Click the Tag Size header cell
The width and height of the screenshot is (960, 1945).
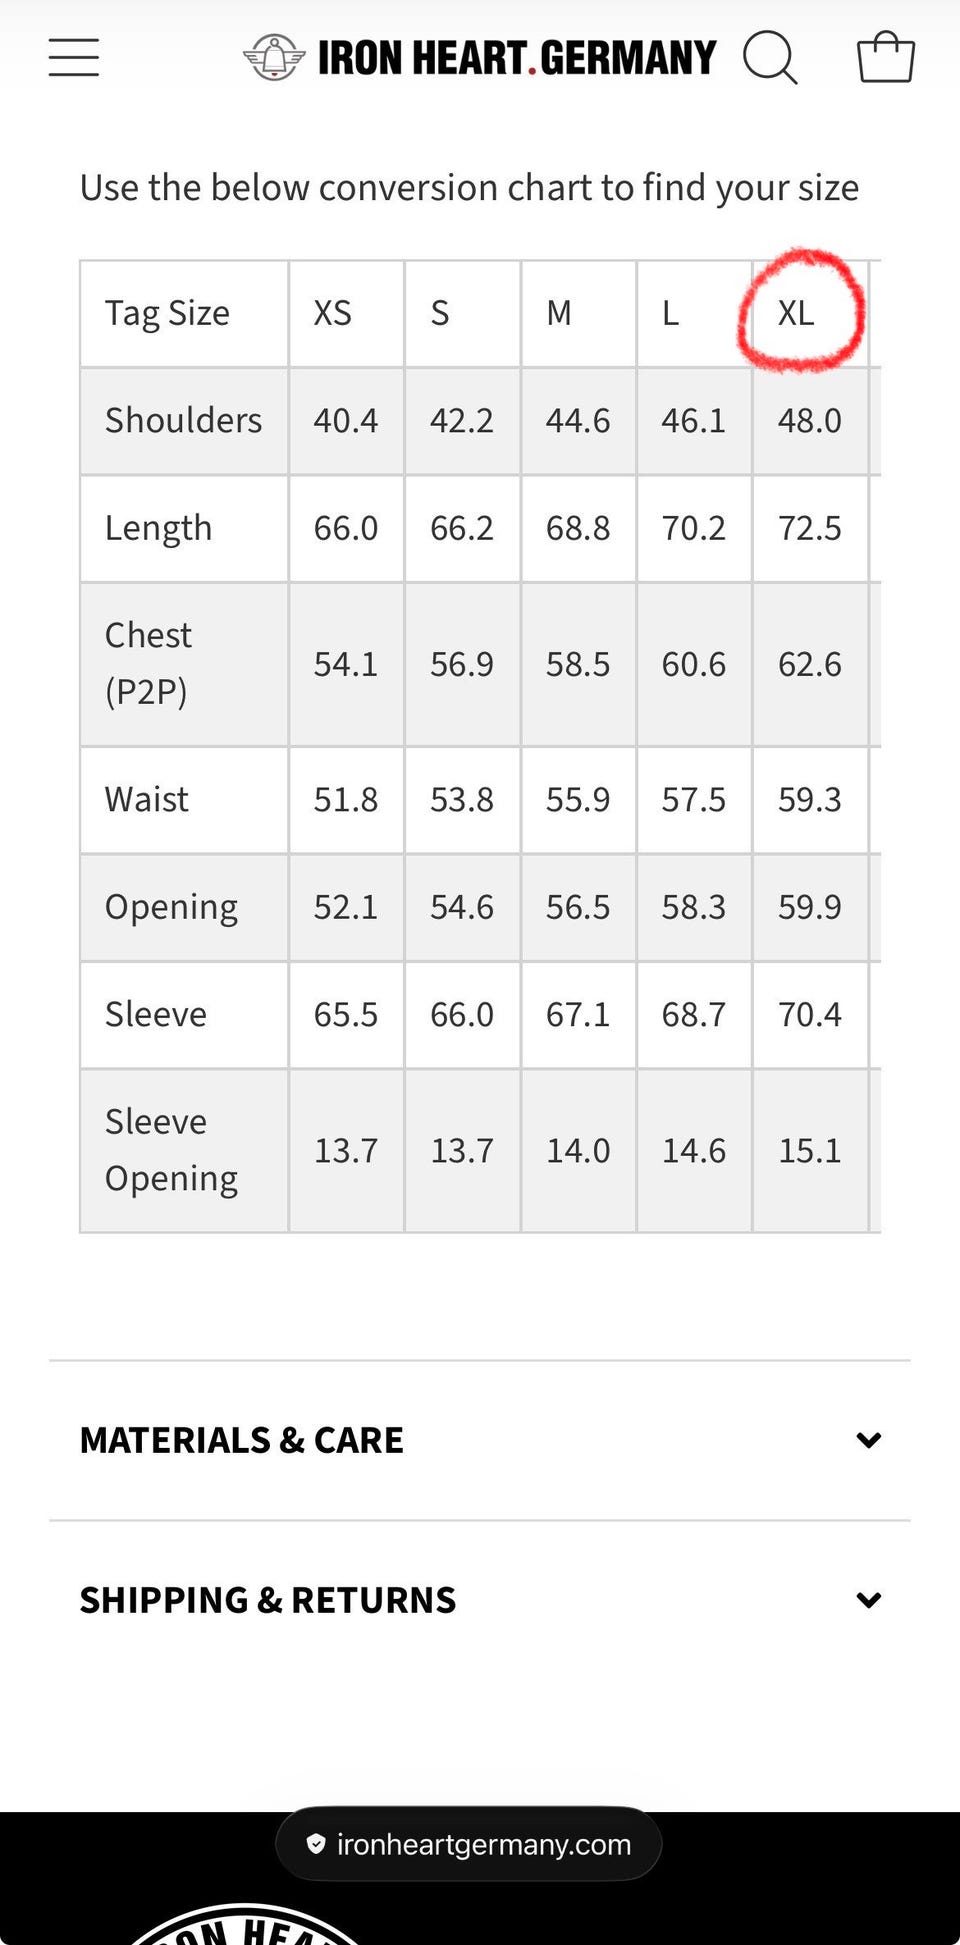[x=168, y=313]
